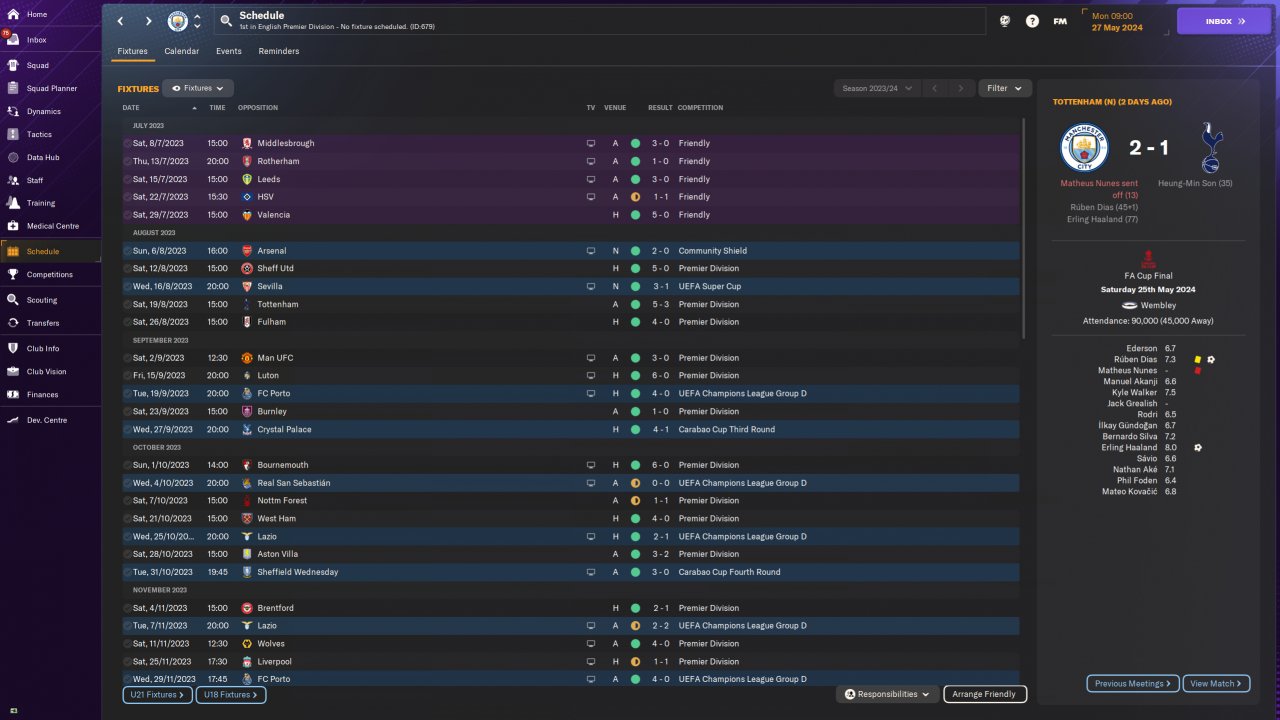Viewport: 1280px width, 720px height.
Task: Open the FM menu in the top bar
Action: (1060, 21)
